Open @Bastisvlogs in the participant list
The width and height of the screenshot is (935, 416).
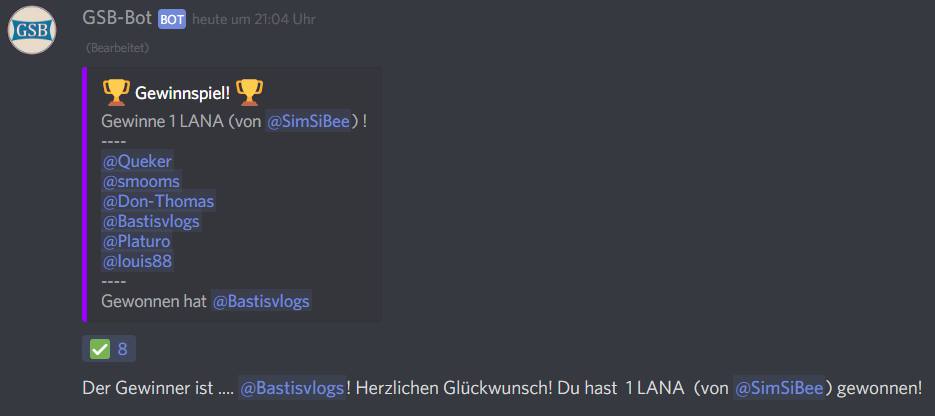(151, 222)
